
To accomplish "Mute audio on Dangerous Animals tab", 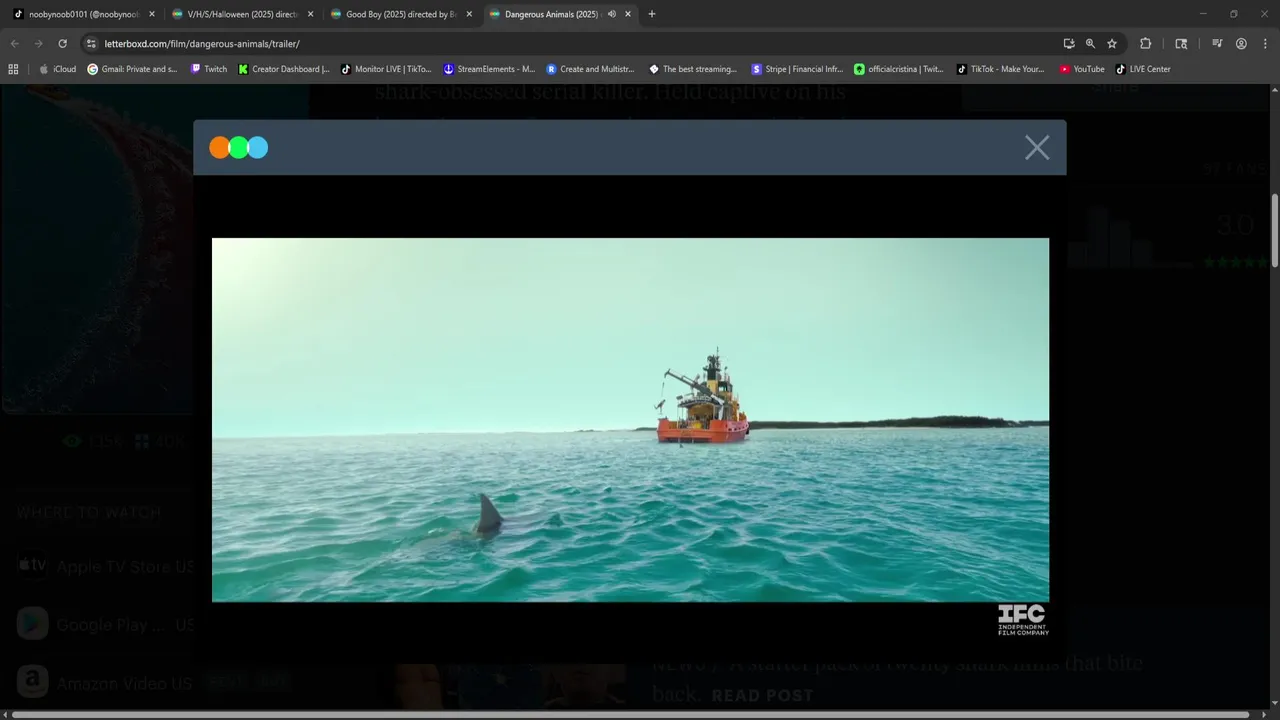I will pyautogui.click(x=612, y=14).
